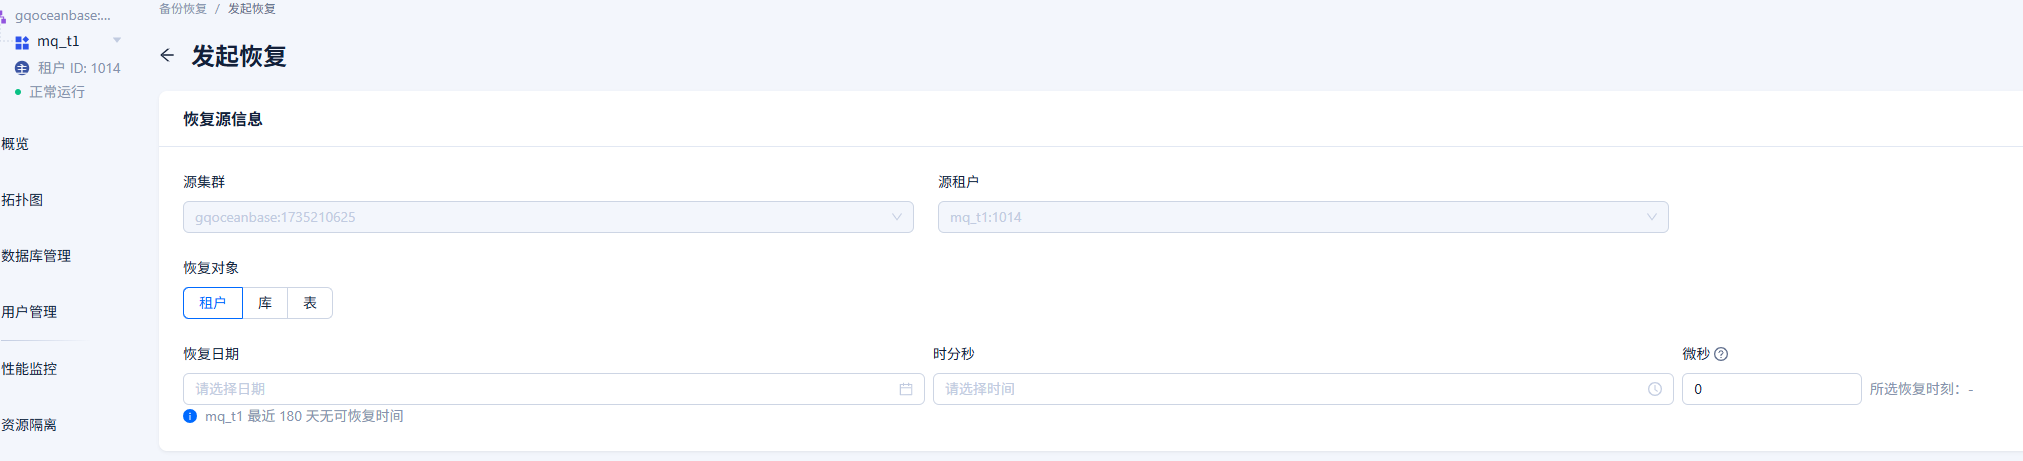Image resolution: width=2023 pixels, height=461 pixels.
Task: Click the 请选择日期 date input
Action: (x=553, y=389)
